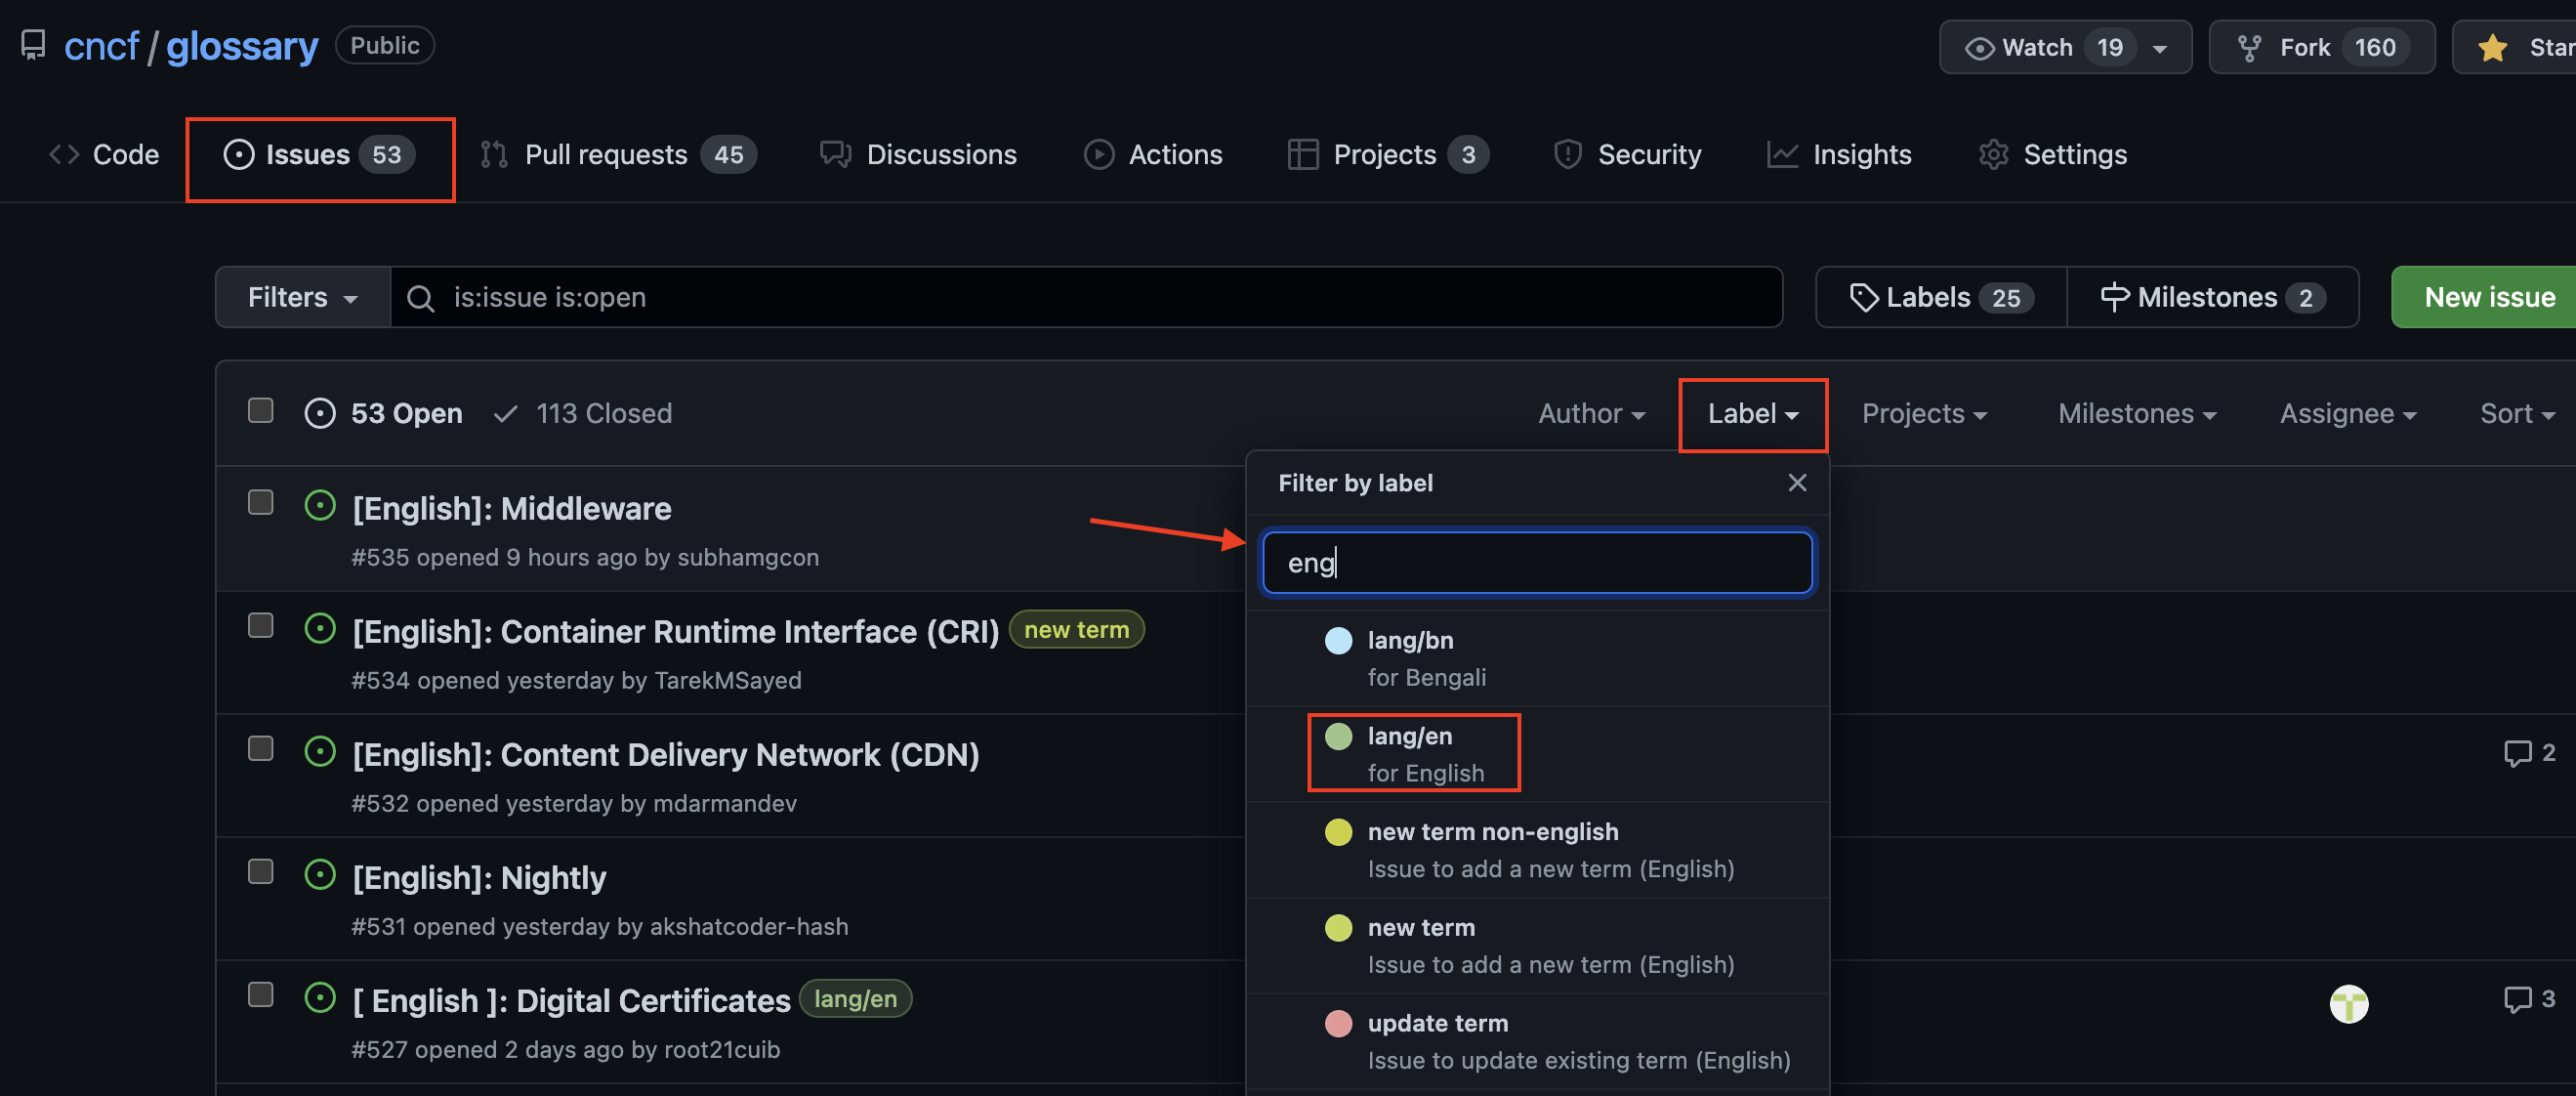2576x1096 pixels.
Task: Click the New issue button
Action: pos(2491,294)
